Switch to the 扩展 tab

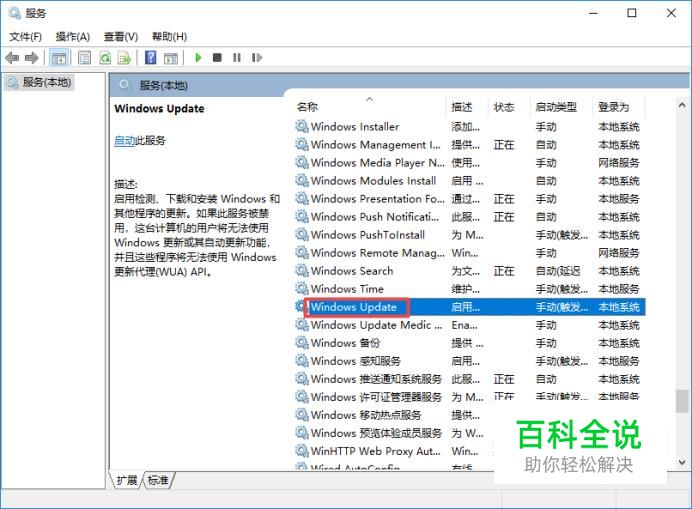(127, 480)
